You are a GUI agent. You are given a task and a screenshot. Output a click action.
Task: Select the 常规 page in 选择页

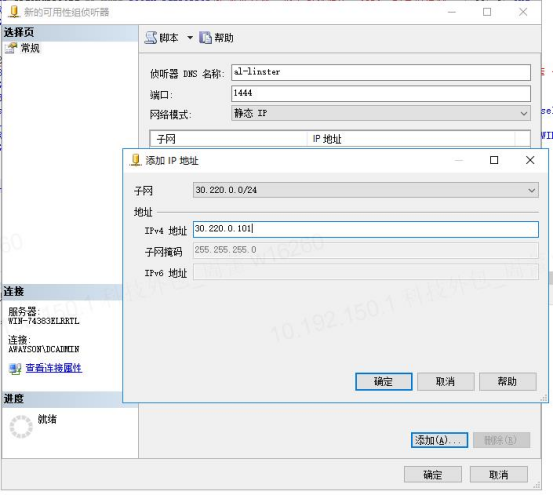pyautogui.click(x=30, y=48)
